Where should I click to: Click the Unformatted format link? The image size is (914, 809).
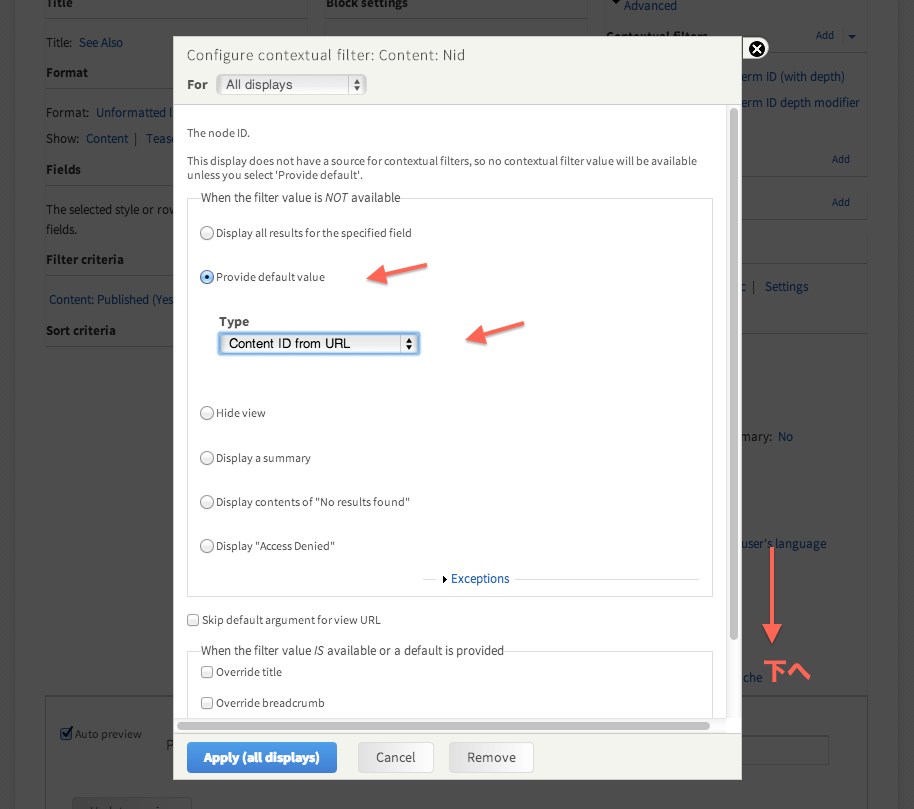point(134,112)
